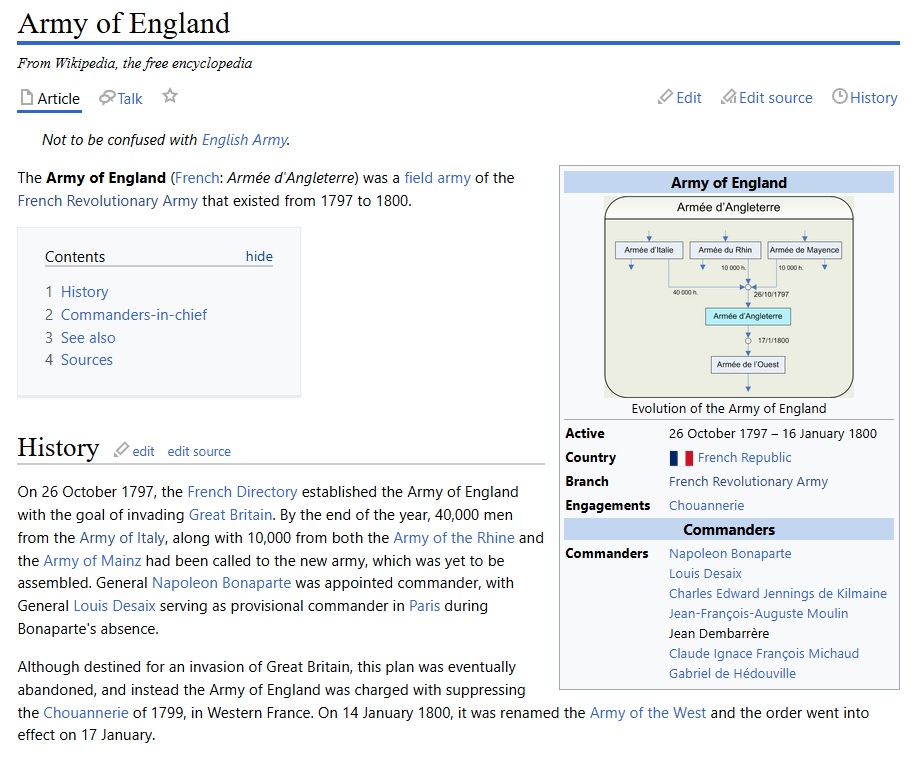Open the Evolution diagram image in the infobox
This screenshot has height=760, width=911.
[x=729, y=297]
